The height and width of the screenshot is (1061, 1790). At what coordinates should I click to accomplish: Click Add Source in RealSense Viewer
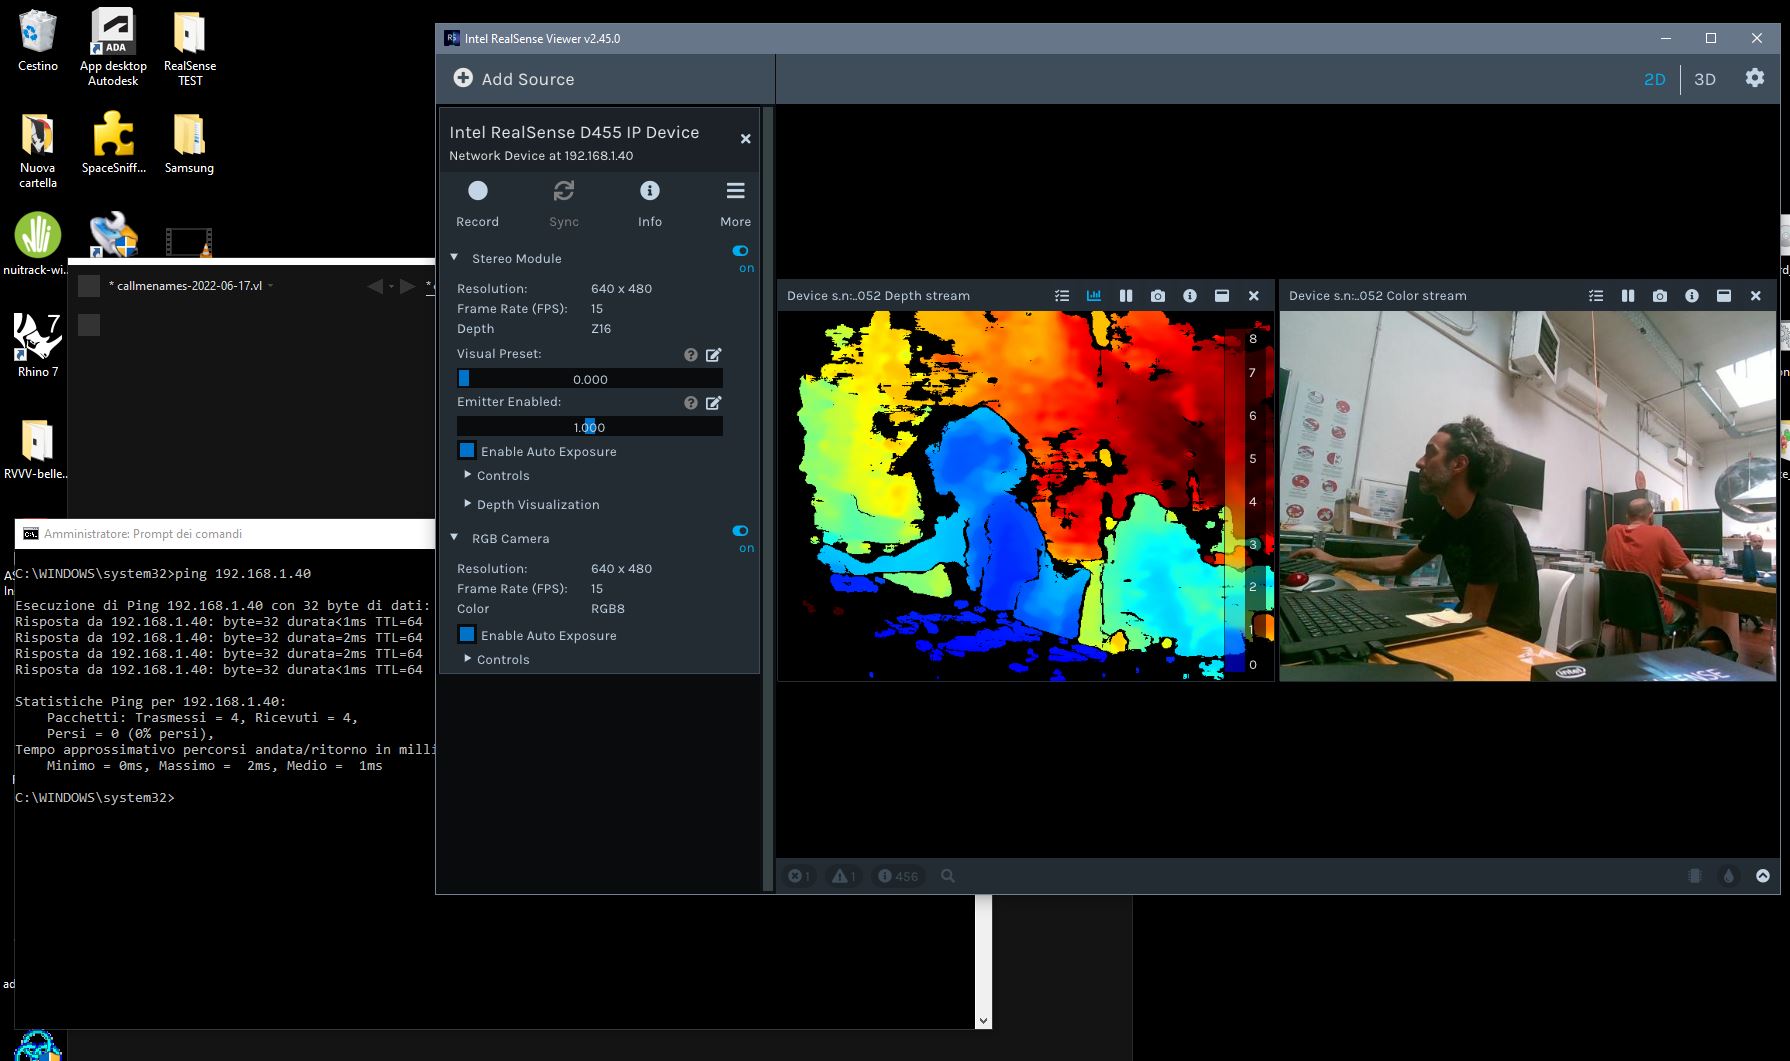coord(514,79)
